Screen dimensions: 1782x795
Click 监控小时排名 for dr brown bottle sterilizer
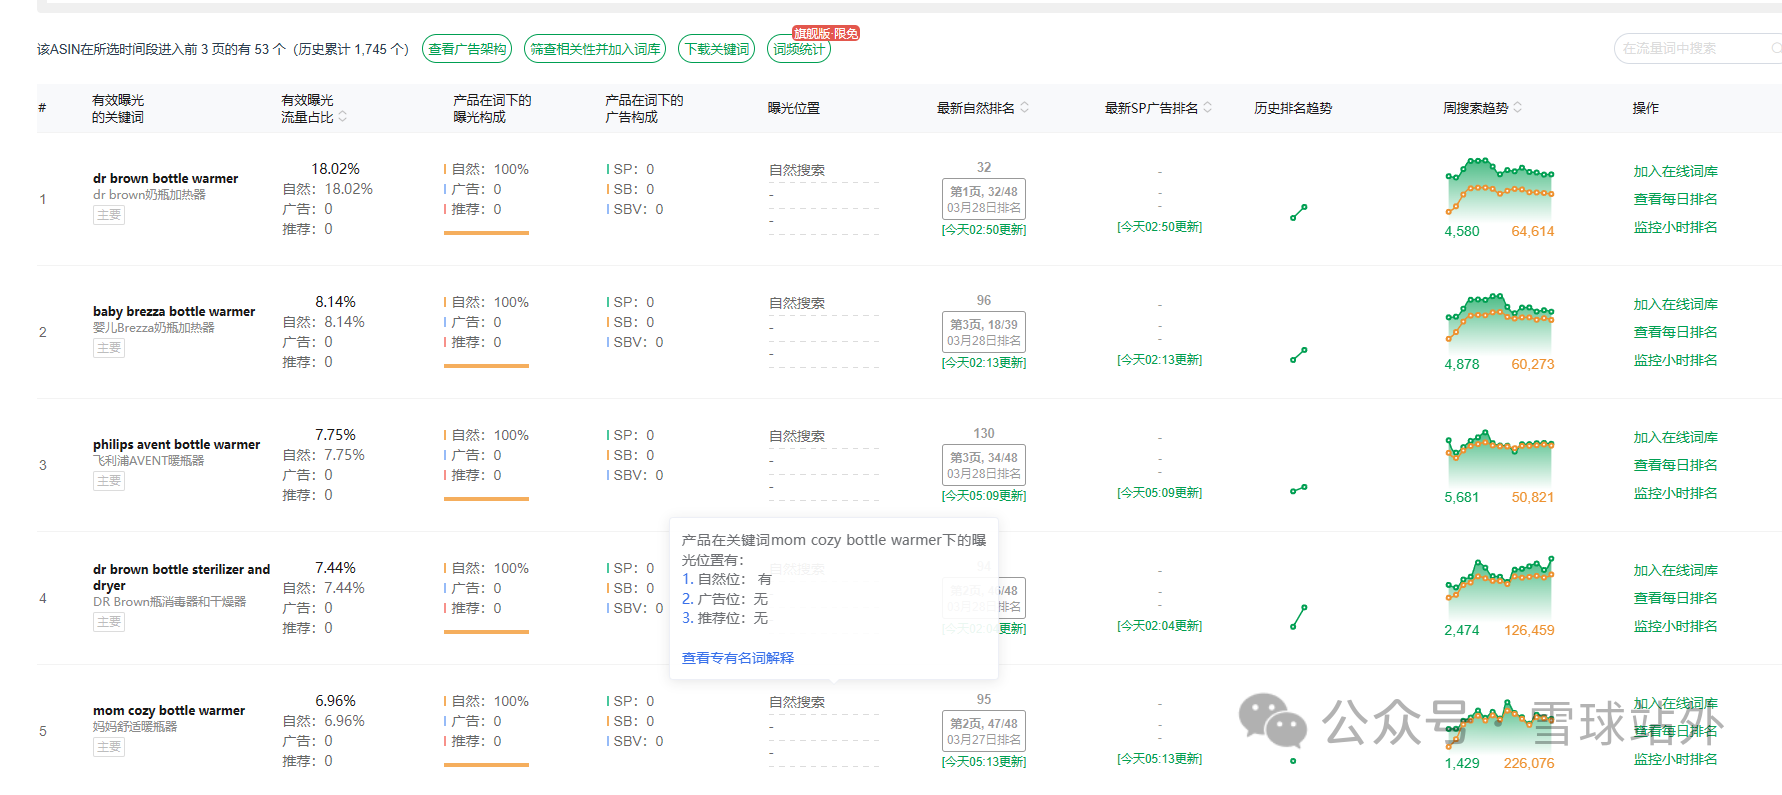(x=1675, y=627)
